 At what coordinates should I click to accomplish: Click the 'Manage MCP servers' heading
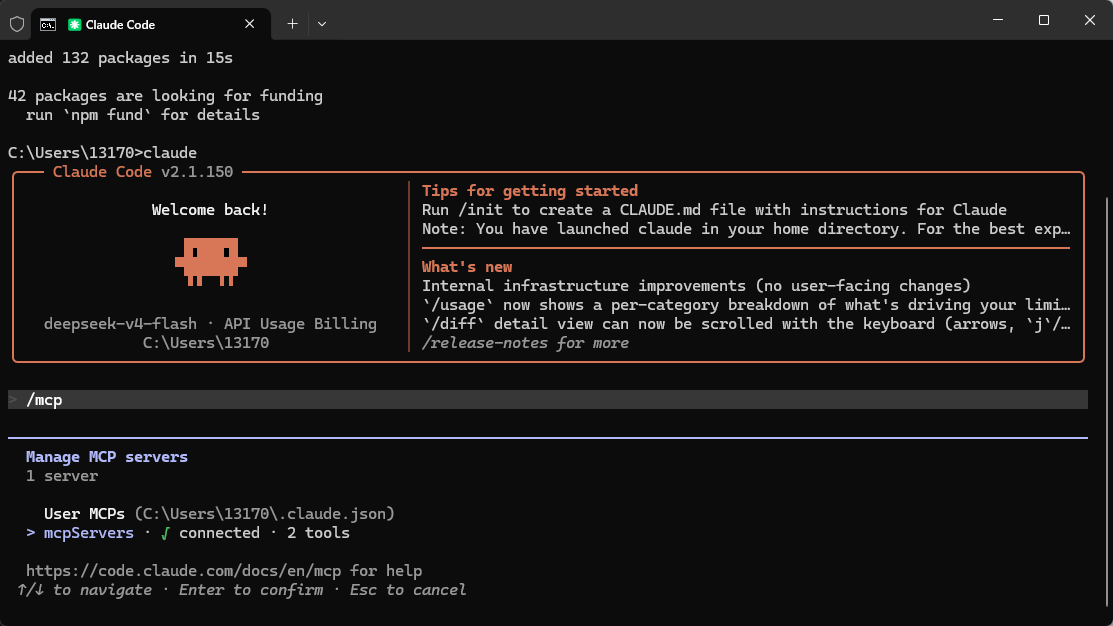[x=106, y=457]
